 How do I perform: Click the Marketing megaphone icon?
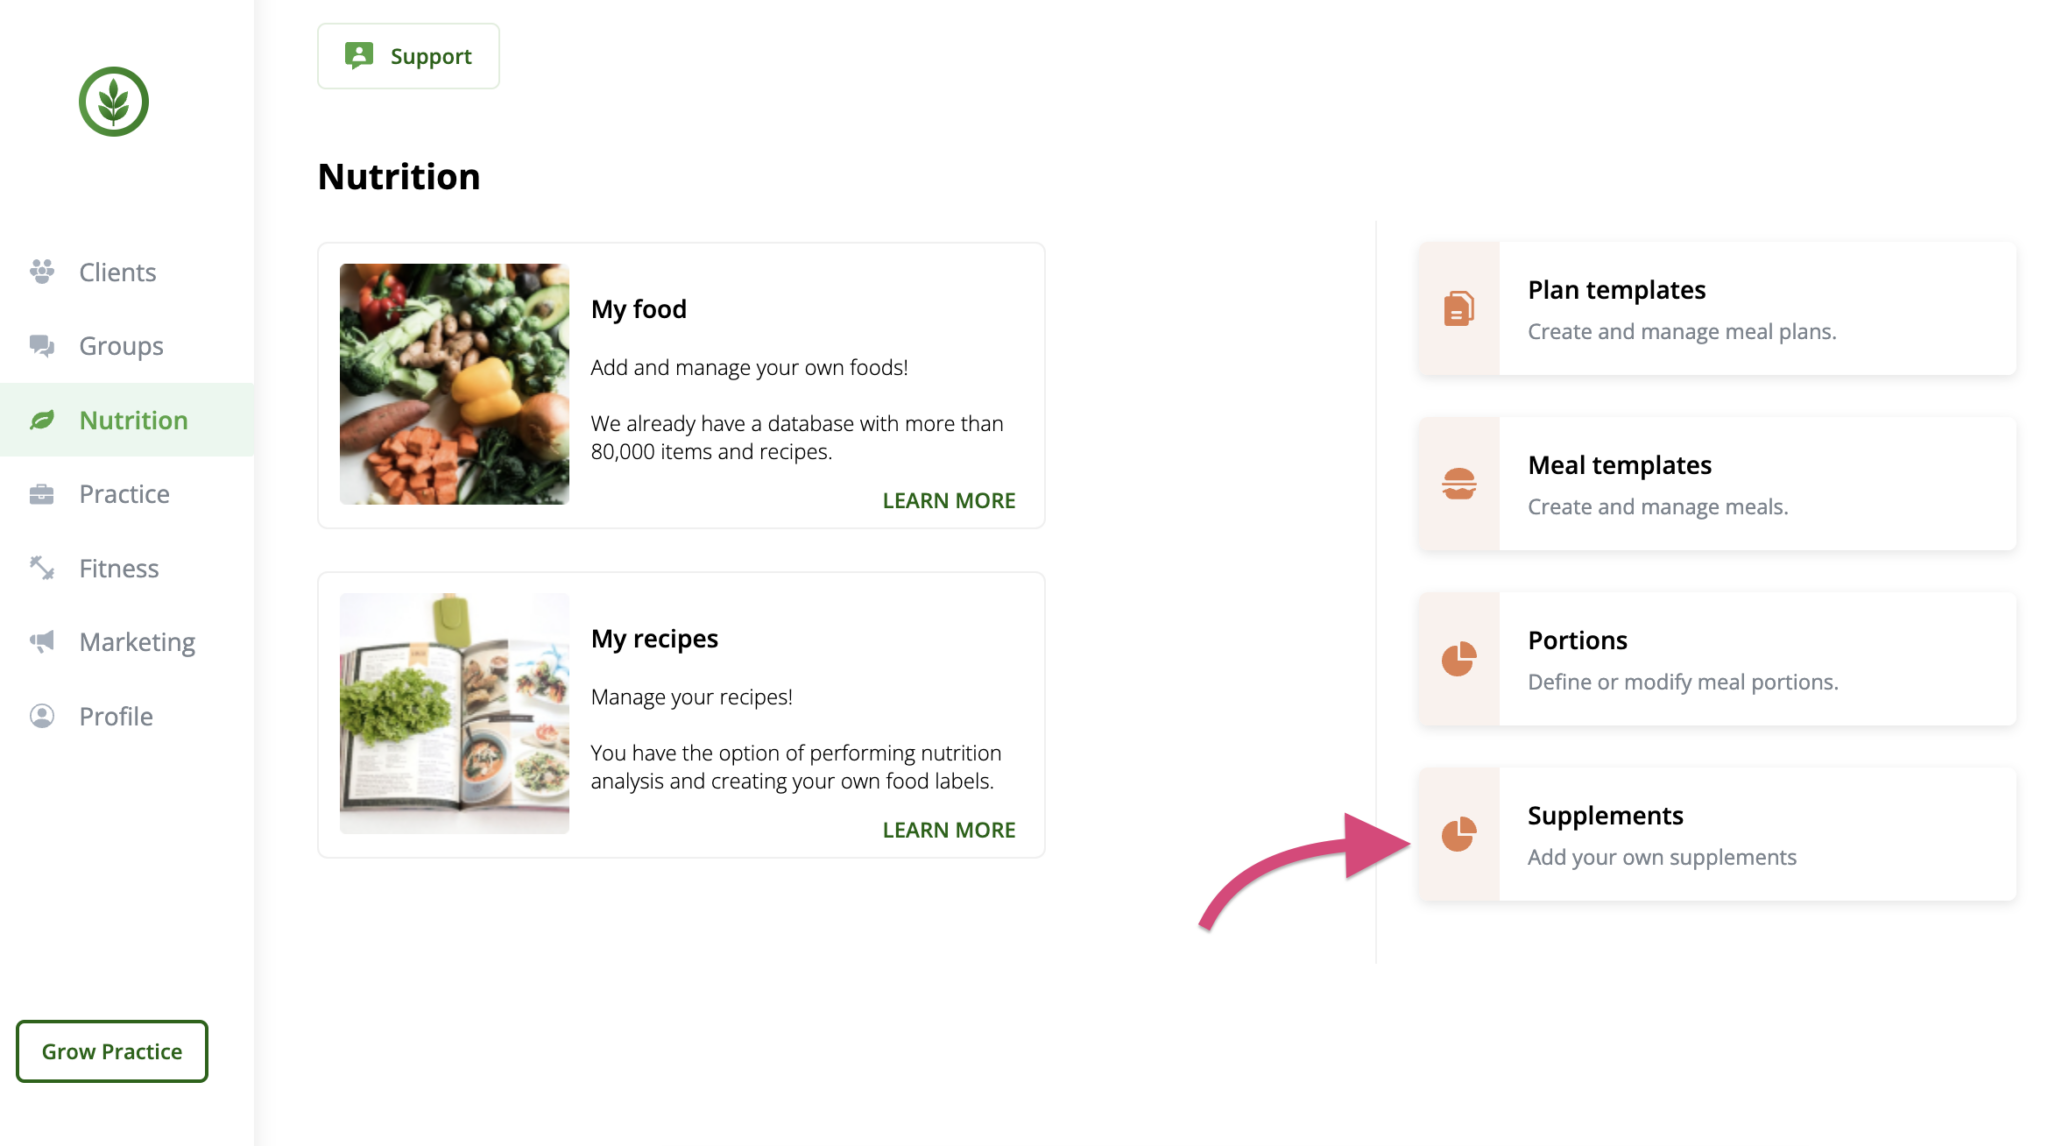tap(42, 642)
